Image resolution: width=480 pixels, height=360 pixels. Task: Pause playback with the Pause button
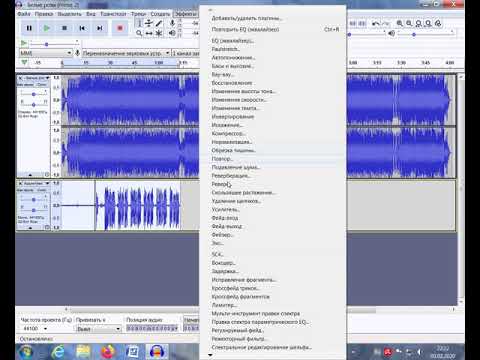coord(29,28)
